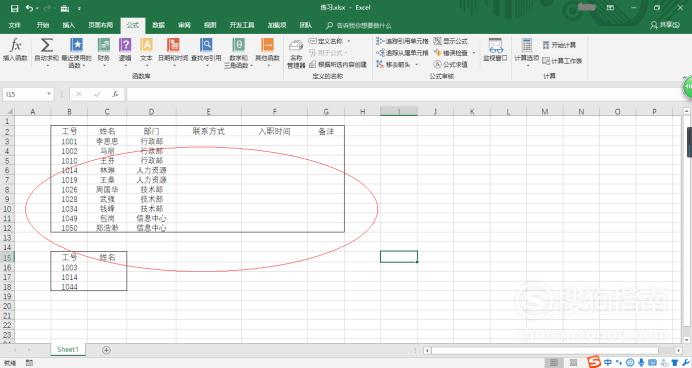Image resolution: width=692 pixels, height=368 pixels.
Task: Click Calculate Sheet (计算工作表)
Action: [x=562, y=61]
